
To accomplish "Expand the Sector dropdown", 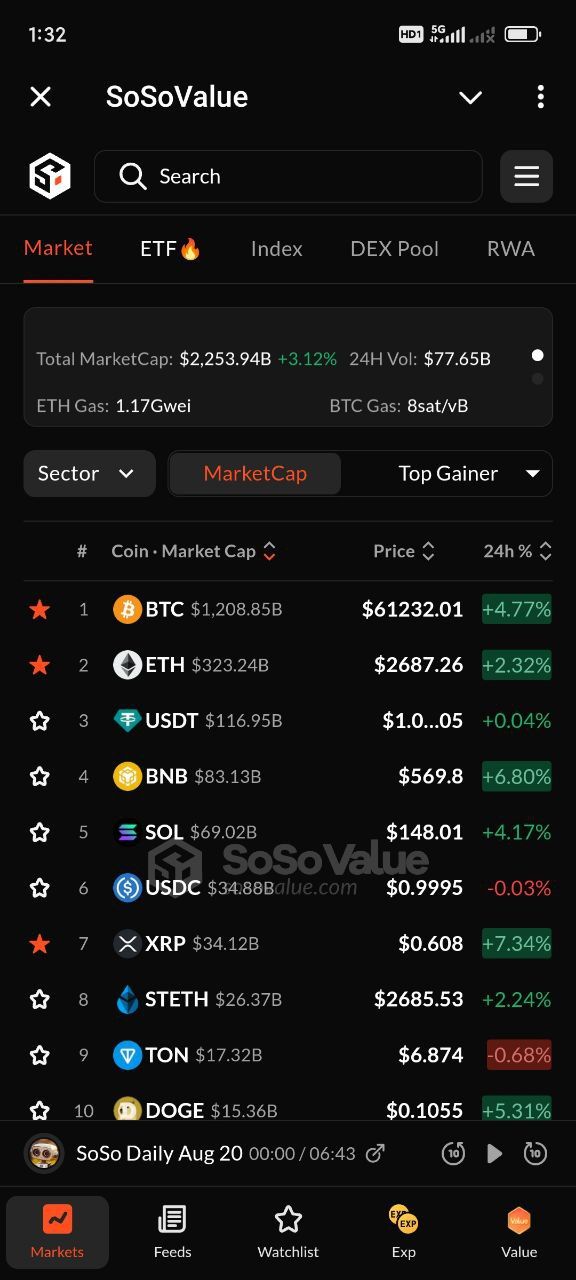I will point(89,473).
